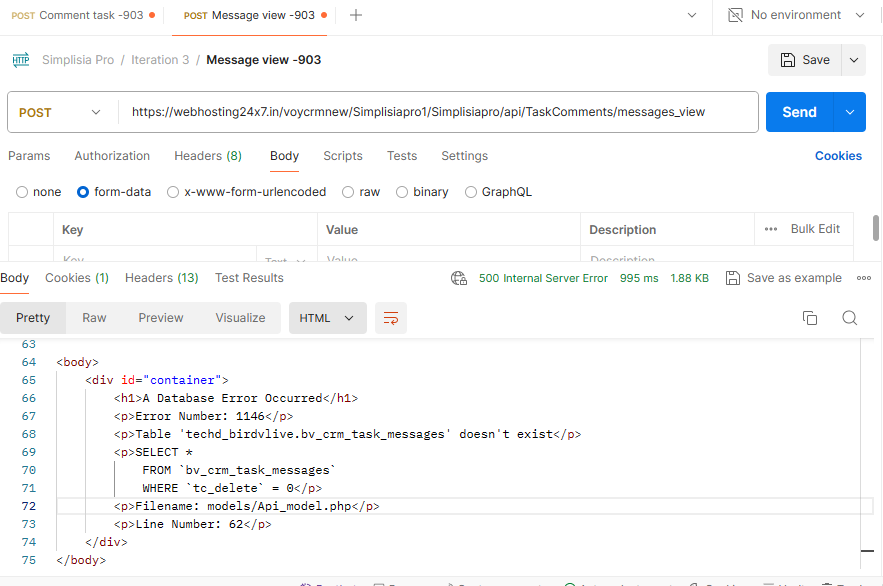This screenshot has height=586, width=883.
Task: Select the GraphQL body type
Action: click(471, 192)
